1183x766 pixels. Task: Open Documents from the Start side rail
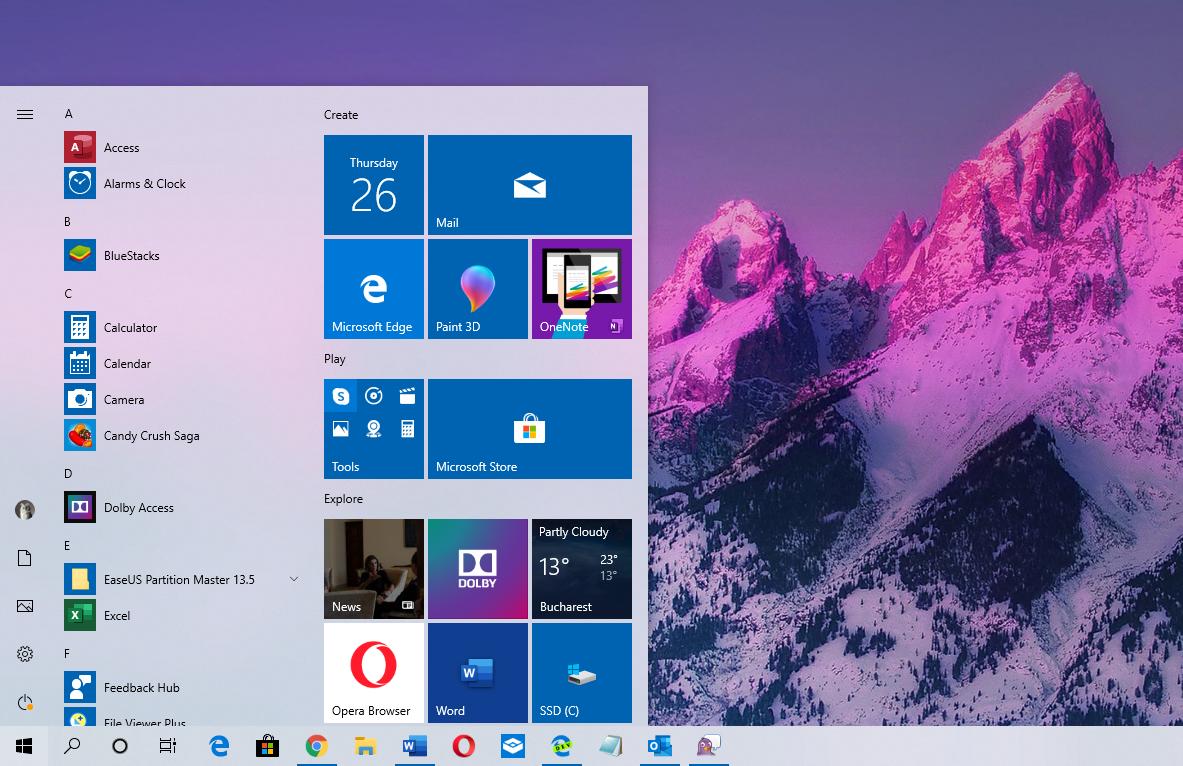point(25,558)
